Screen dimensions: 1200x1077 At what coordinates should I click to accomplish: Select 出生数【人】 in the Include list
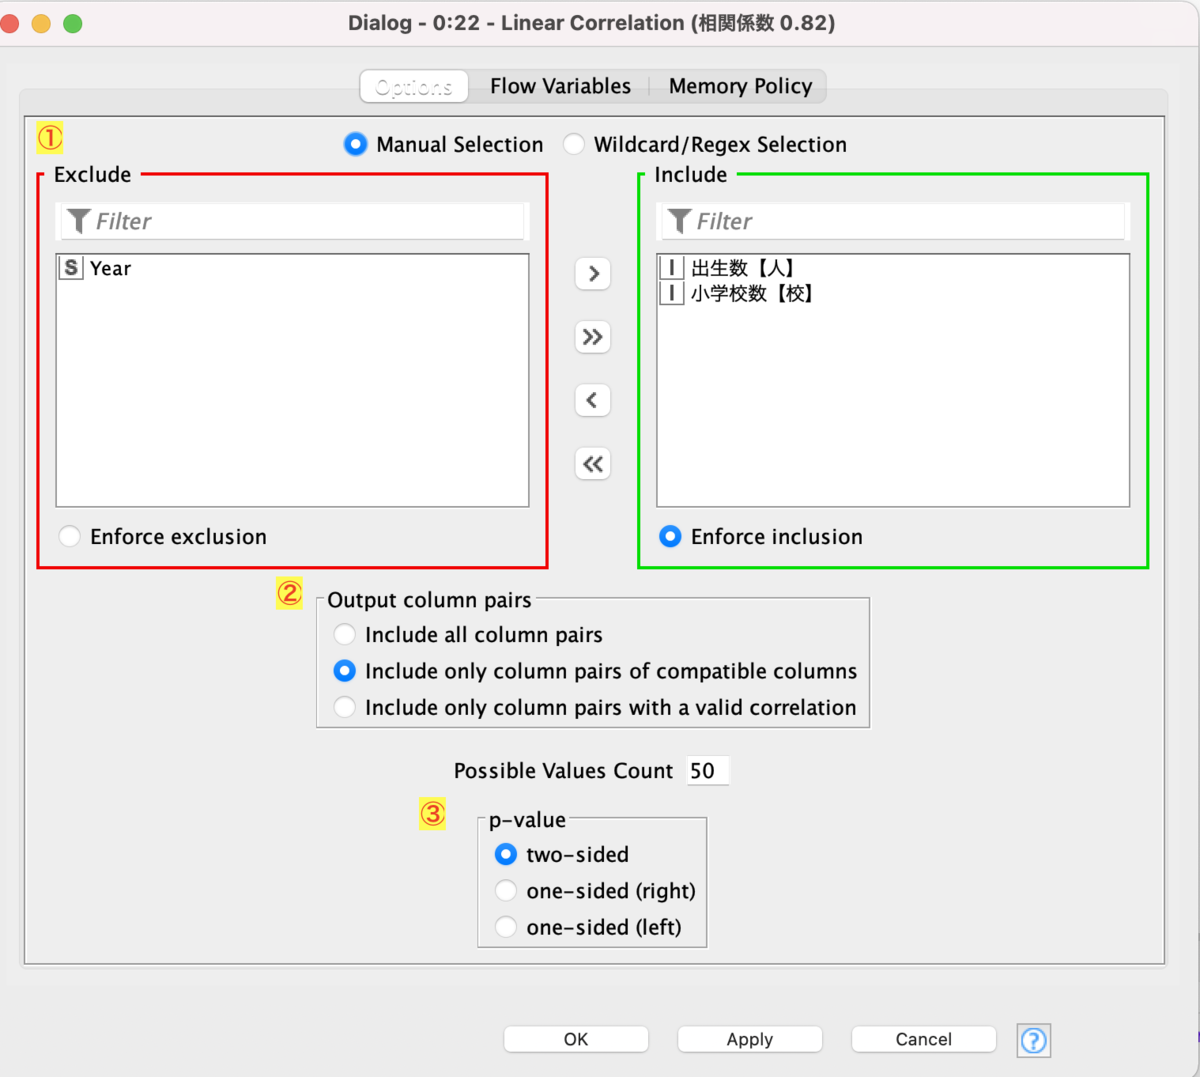(x=893, y=268)
